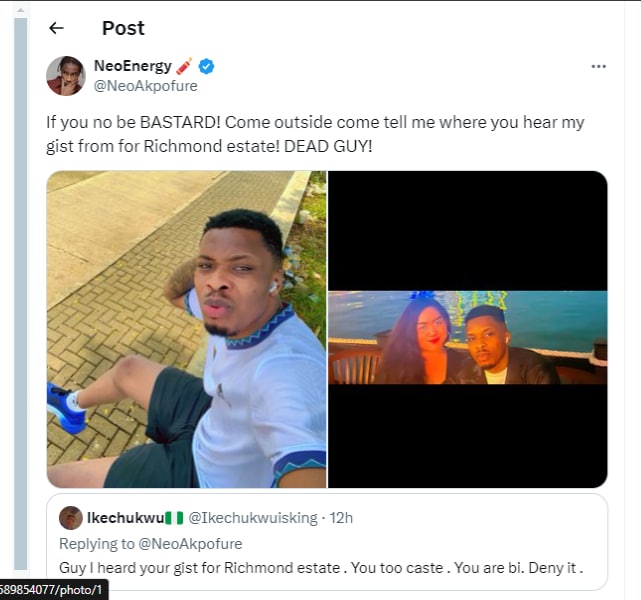
Task: Click the blue verified badge
Action: click(207, 66)
